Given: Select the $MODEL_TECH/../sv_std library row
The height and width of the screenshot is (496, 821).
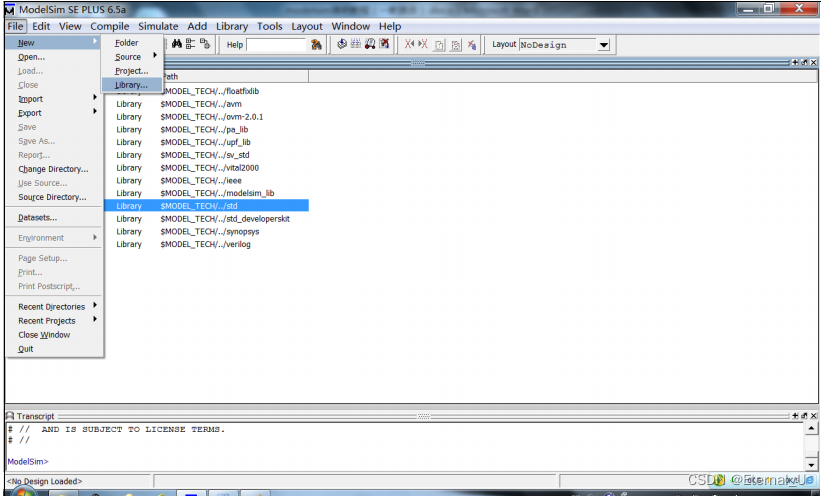Looking at the screenshot, I should point(206,155).
